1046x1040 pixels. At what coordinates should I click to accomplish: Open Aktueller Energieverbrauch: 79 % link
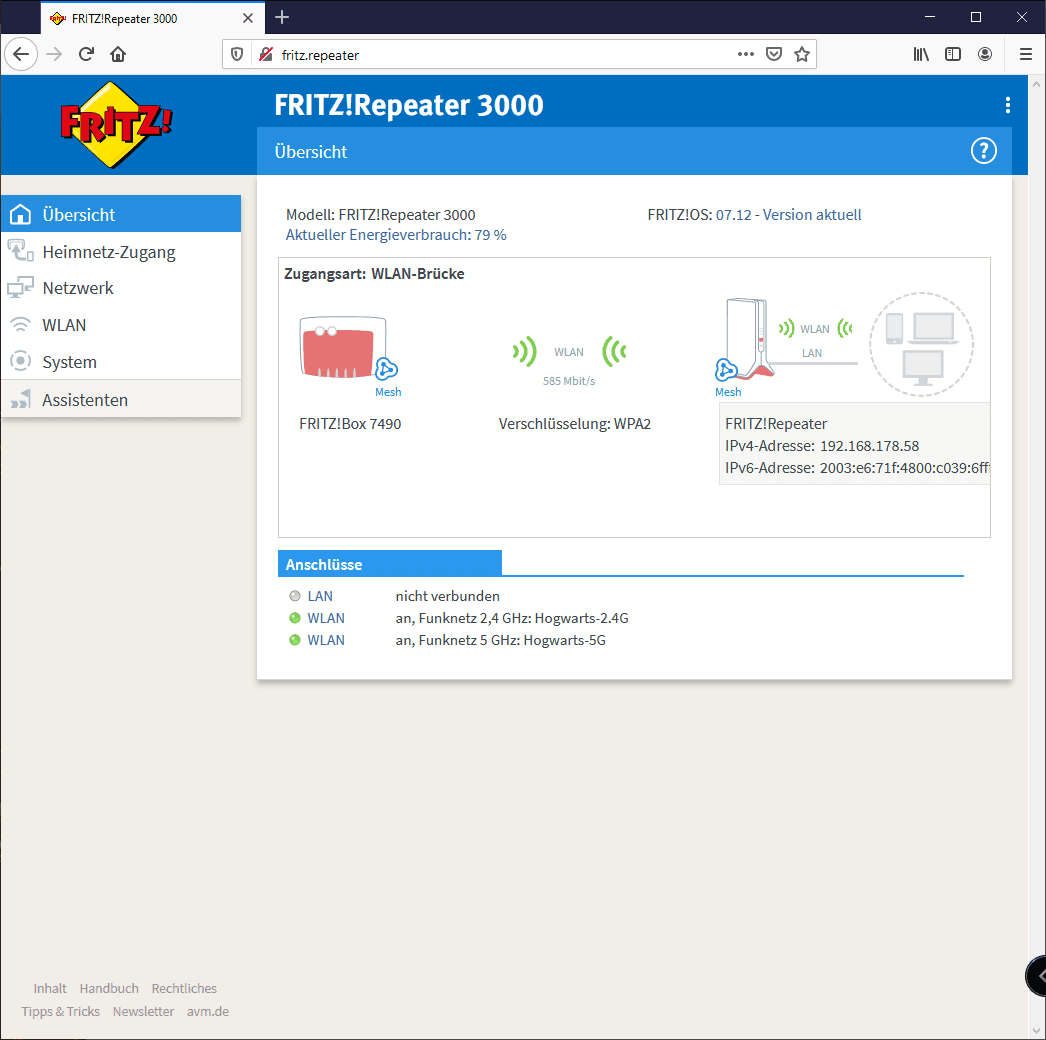click(x=396, y=235)
